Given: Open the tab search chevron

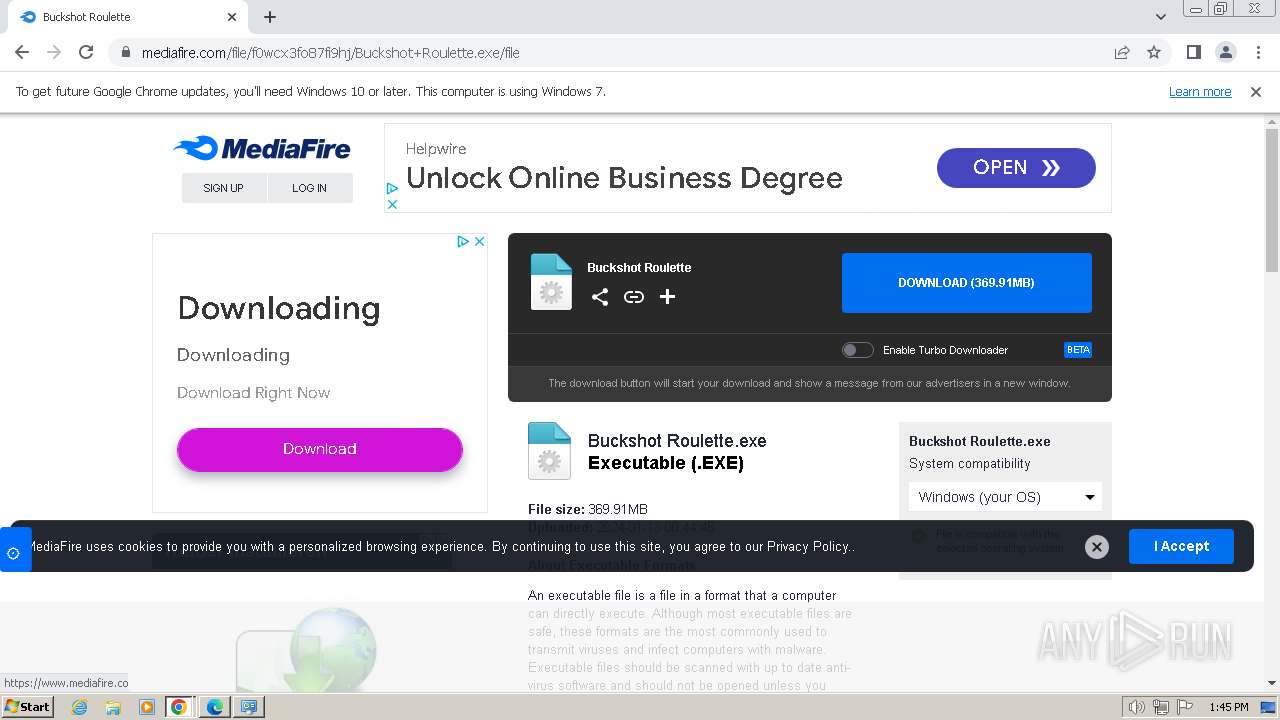Looking at the screenshot, I should (1161, 17).
